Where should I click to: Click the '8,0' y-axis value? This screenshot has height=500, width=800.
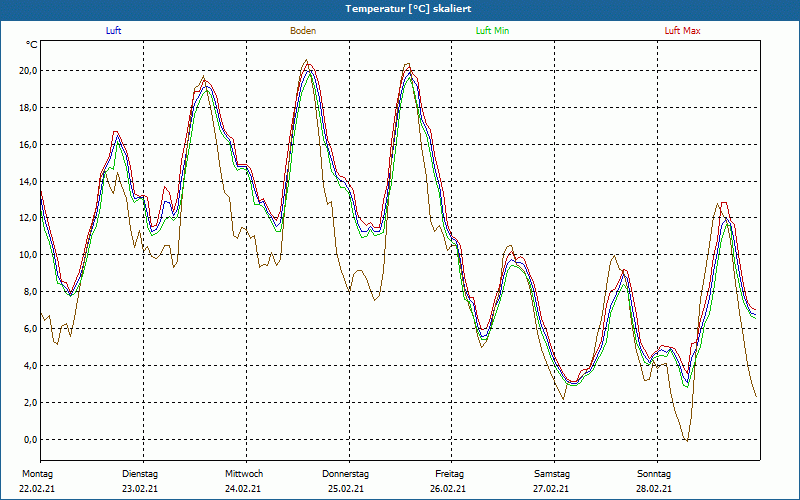coord(31,292)
